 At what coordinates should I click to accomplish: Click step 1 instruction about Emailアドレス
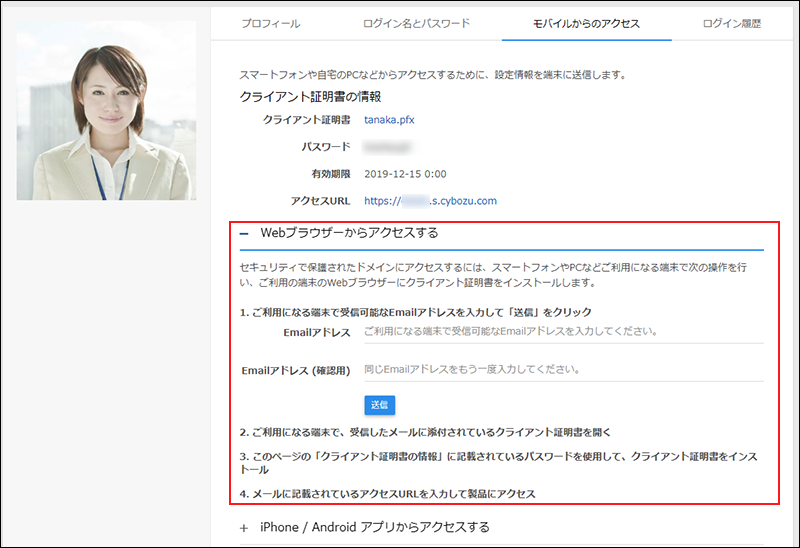click(415, 312)
